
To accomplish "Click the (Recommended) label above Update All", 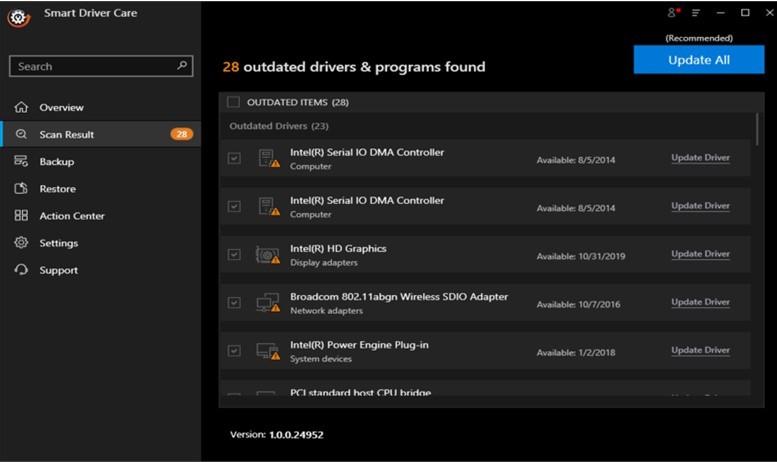I will tap(699, 38).
